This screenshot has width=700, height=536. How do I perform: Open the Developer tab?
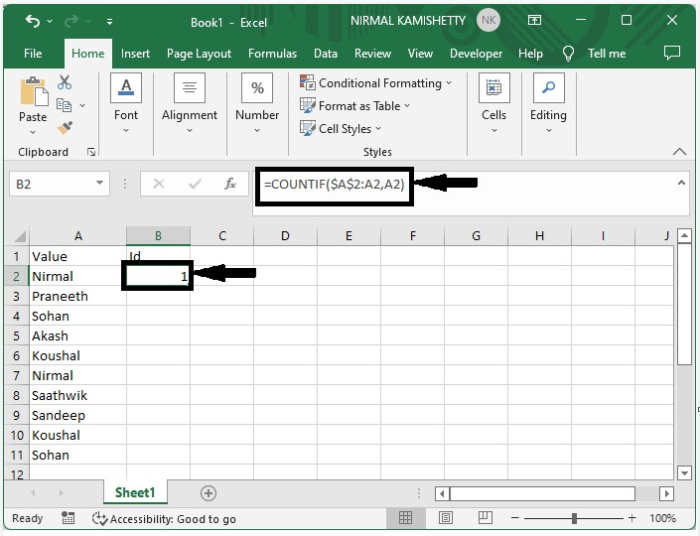[476, 54]
